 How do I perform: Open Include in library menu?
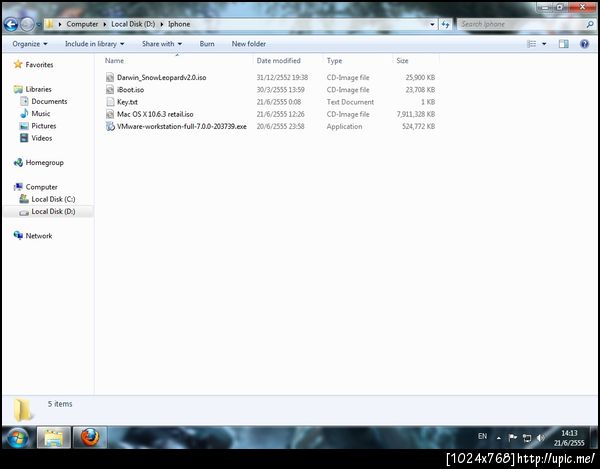coord(95,44)
